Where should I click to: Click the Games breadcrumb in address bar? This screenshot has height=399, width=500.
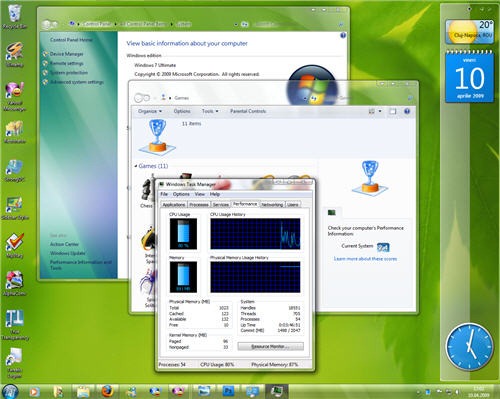[182, 98]
